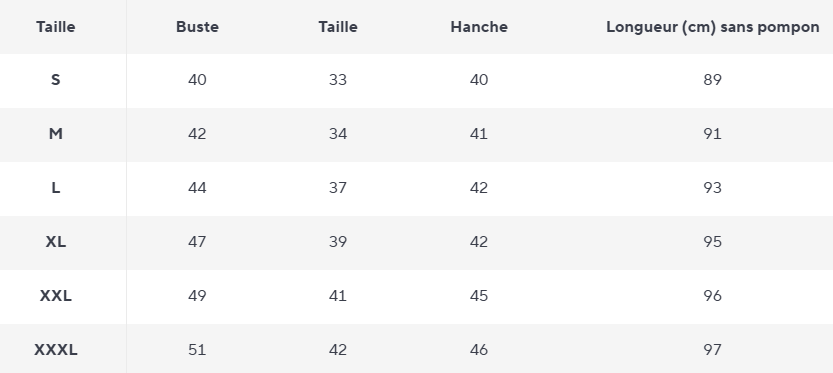Viewport: 833px width, 373px height.
Task: Click bust value 51 in XXXL row
Action: 197,350
